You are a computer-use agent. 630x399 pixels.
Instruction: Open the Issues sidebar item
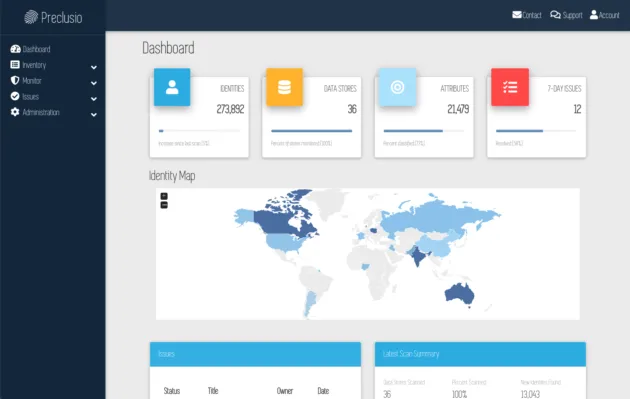tap(31, 96)
